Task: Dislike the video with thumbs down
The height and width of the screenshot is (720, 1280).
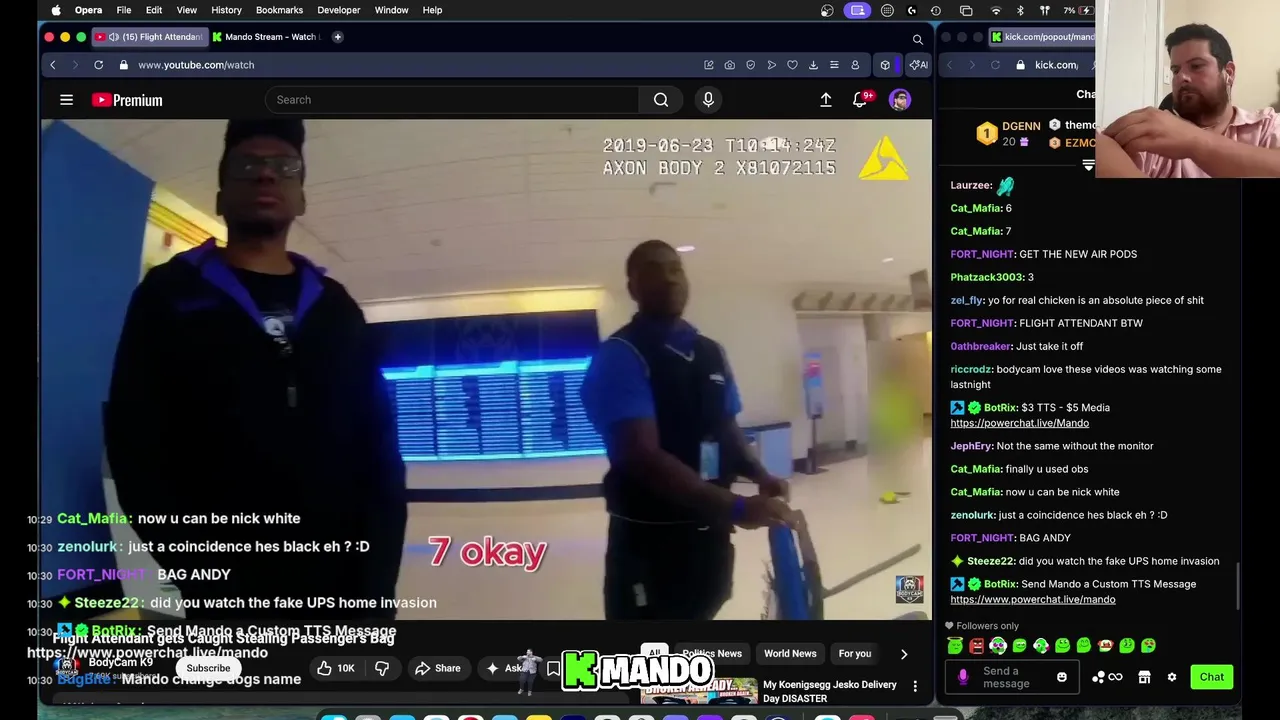Action: (382, 668)
